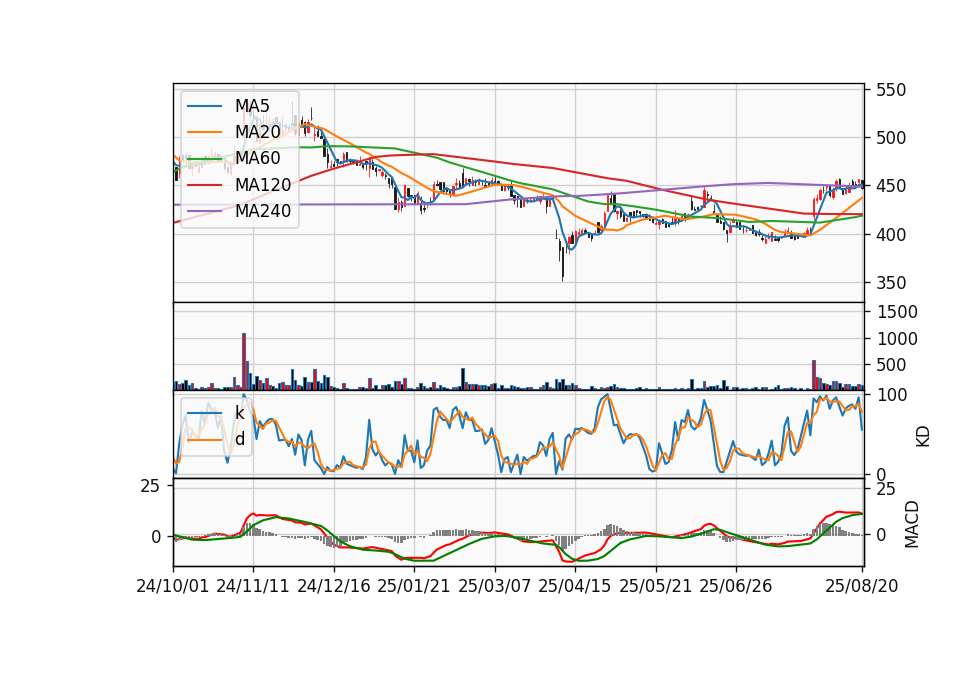Click the 24/12/16 date tick label

pos(334,586)
